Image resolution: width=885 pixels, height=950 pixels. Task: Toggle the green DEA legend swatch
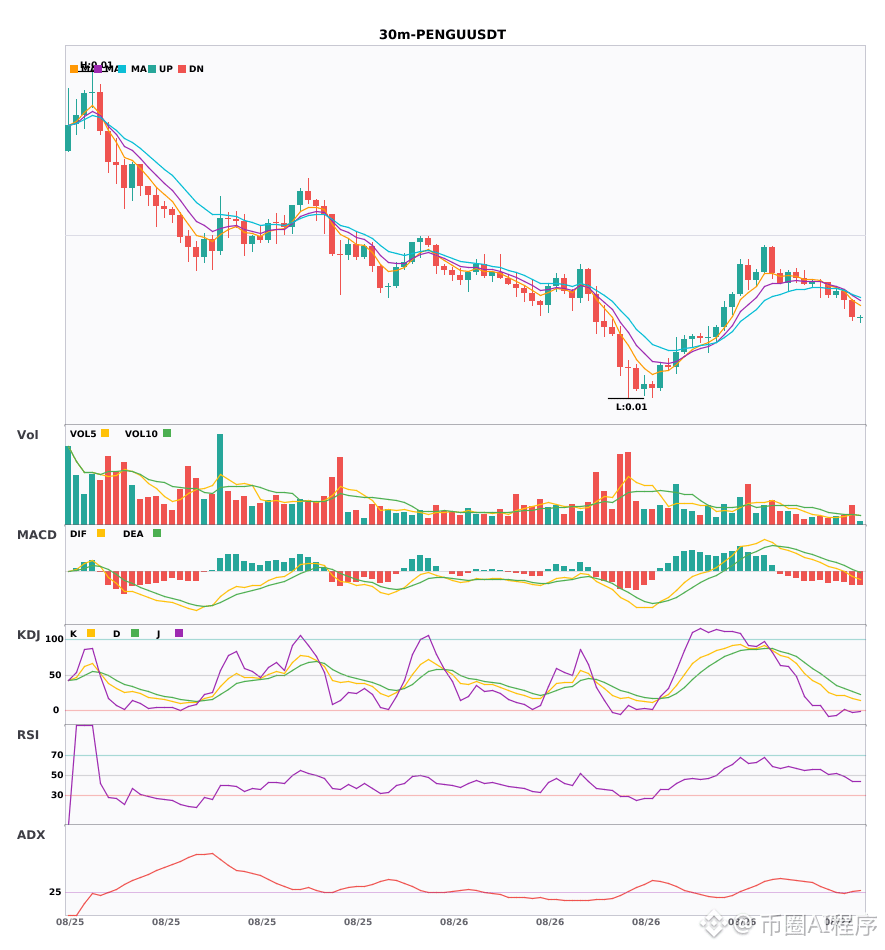(x=157, y=533)
